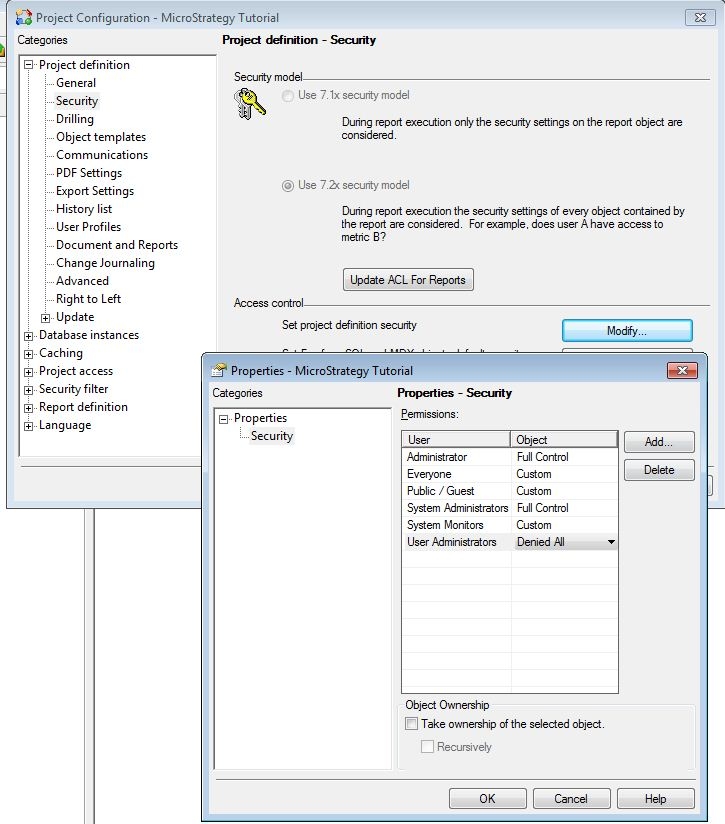Expand the Database instances category
This screenshot has height=824, width=725.
coord(29,336)
